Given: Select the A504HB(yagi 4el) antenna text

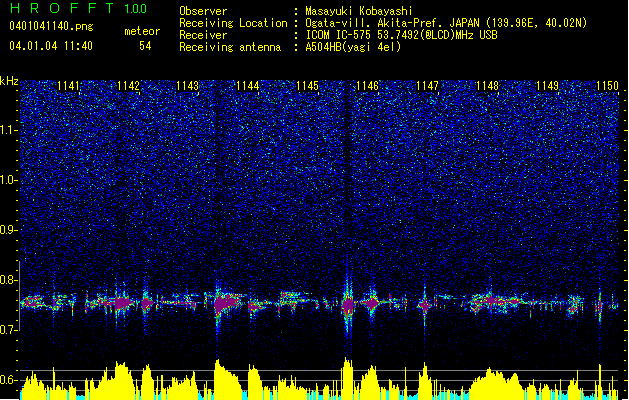Looking at the screenshot, I should click(x=353, y=47).
